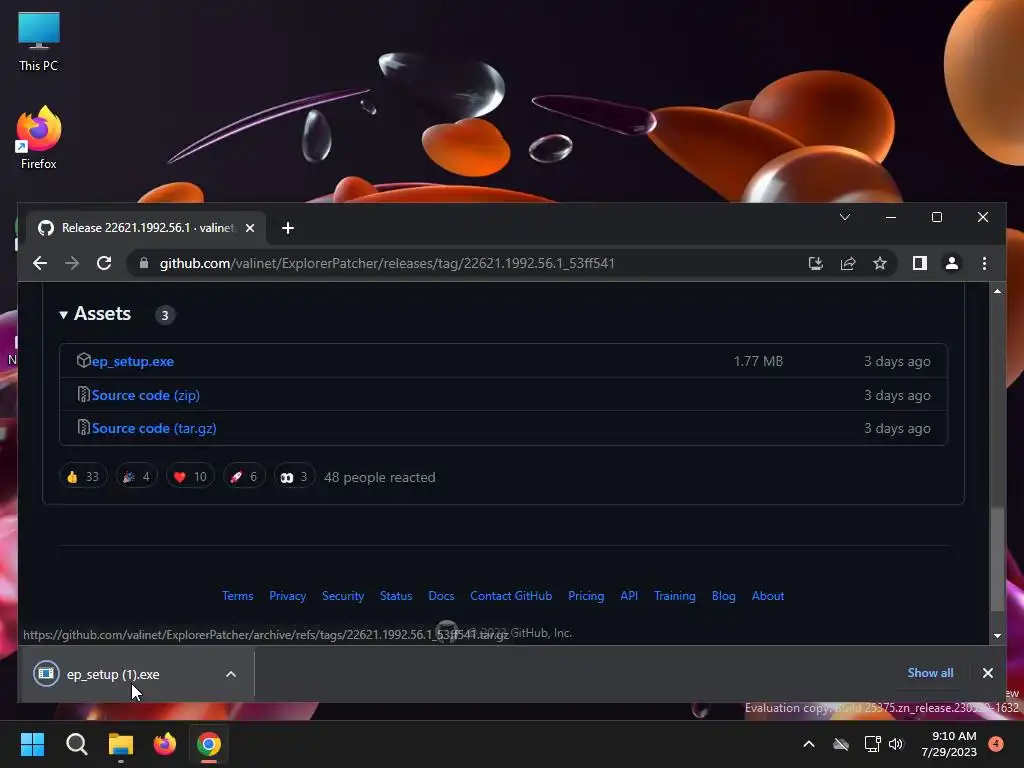
Task: Open About footer link
Action: coord(767,596)
